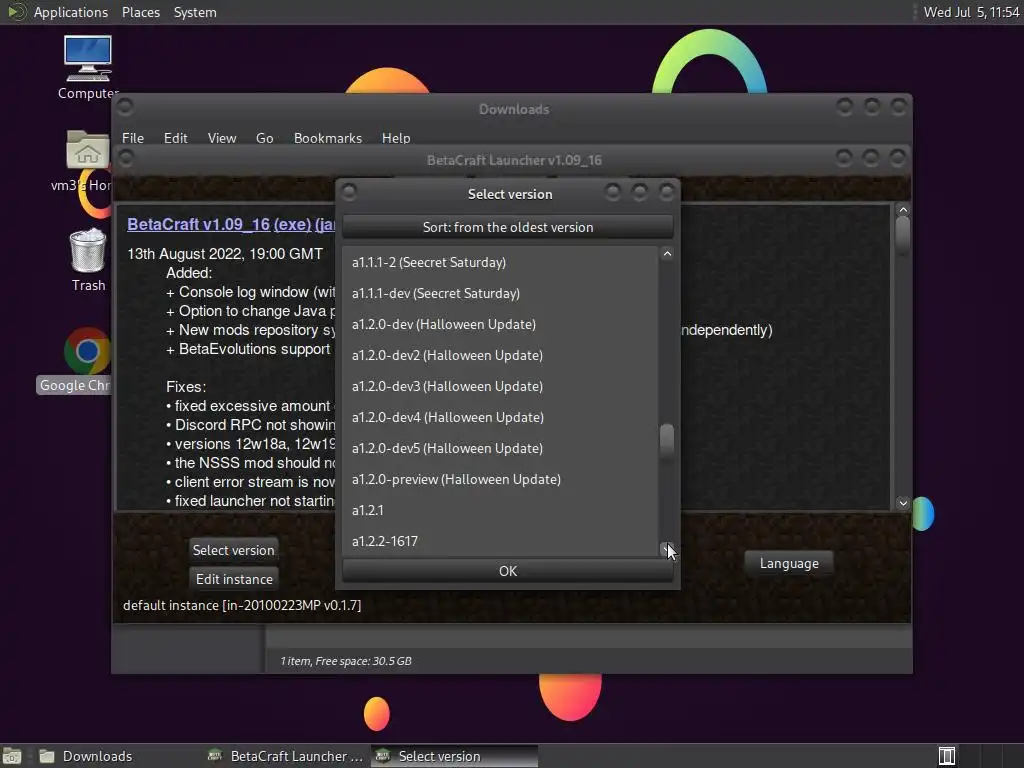
Task: Pick a1.2.0-dev3 (Halloween Update)
Action: click(x=500, y=386)
